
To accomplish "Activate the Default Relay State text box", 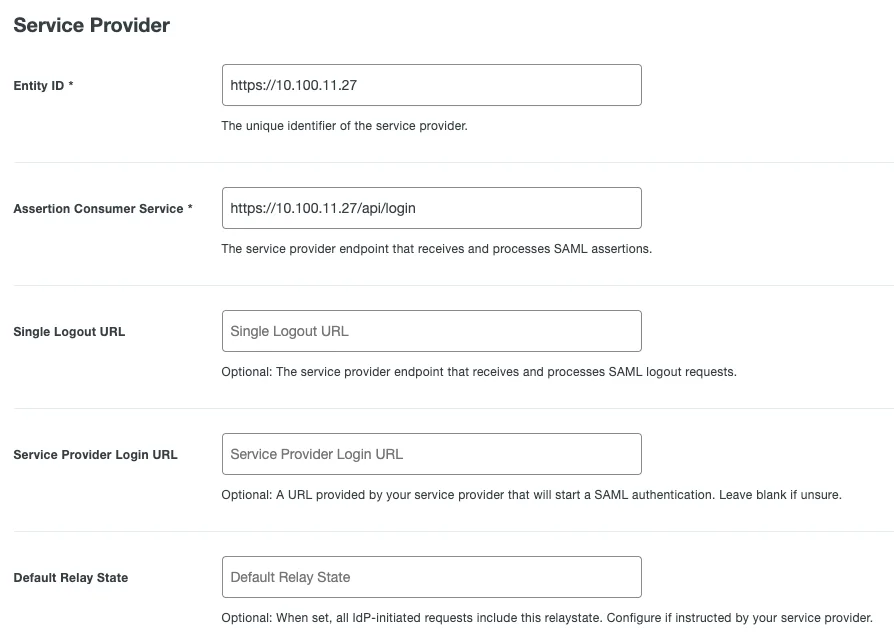I will click(432, 577).
